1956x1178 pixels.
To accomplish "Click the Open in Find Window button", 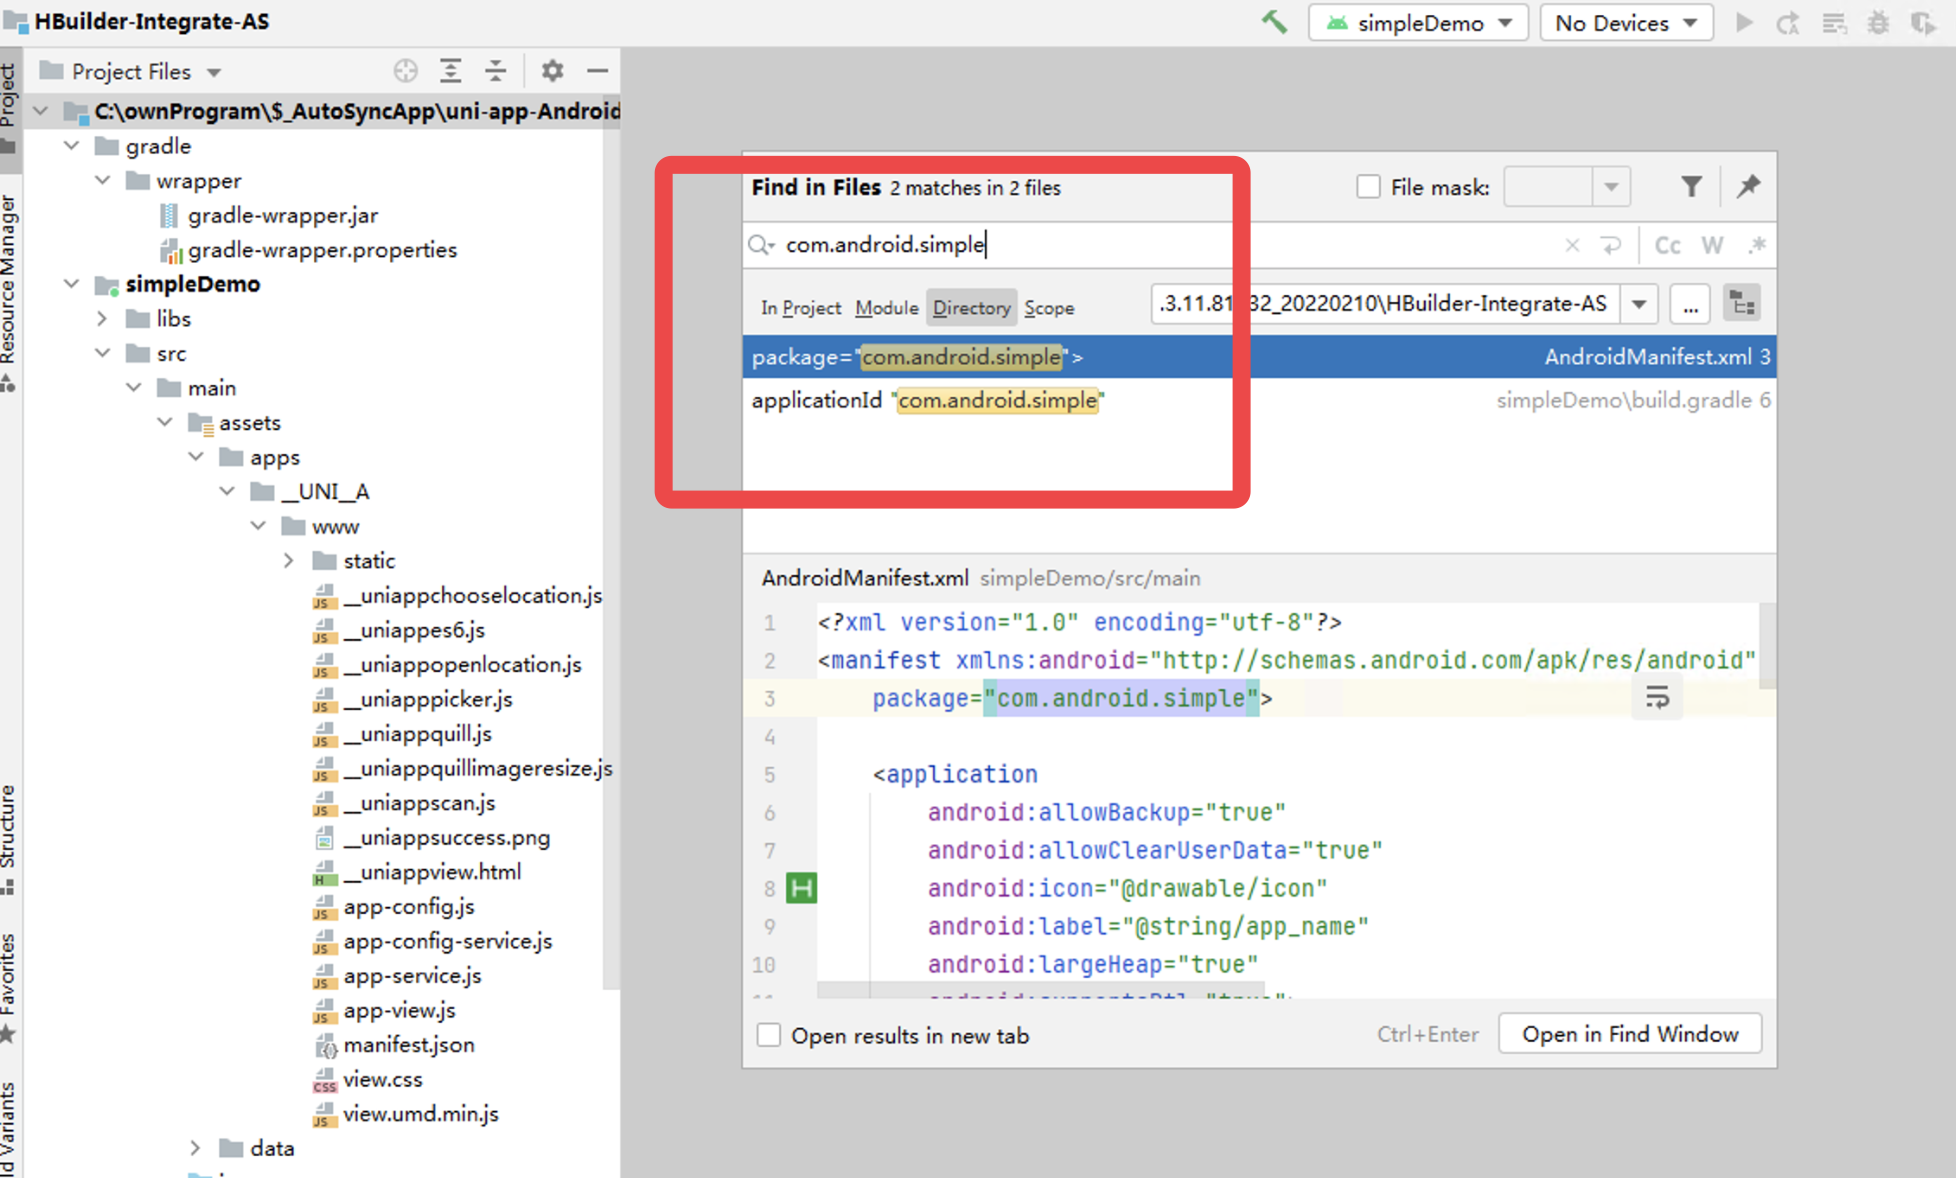I will 1629,1033.
